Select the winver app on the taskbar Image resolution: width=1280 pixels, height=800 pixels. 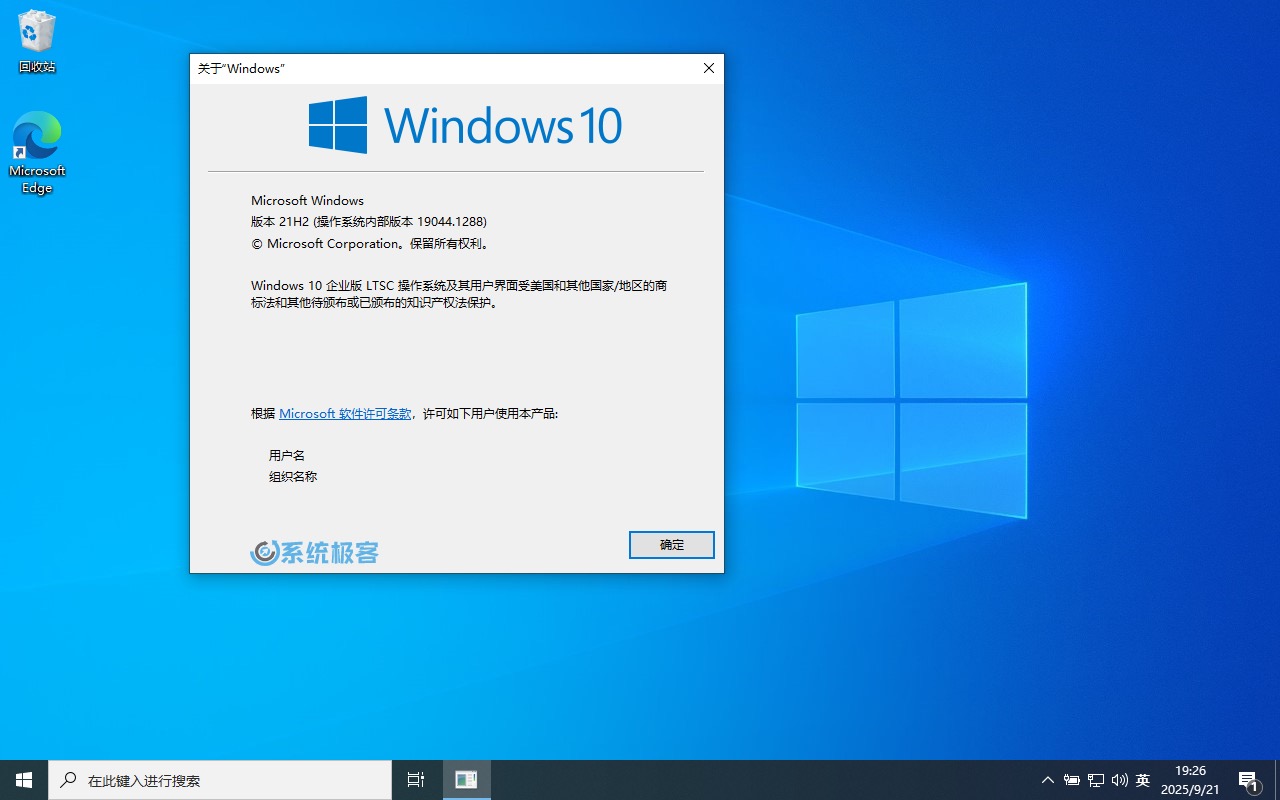[466, 780]
